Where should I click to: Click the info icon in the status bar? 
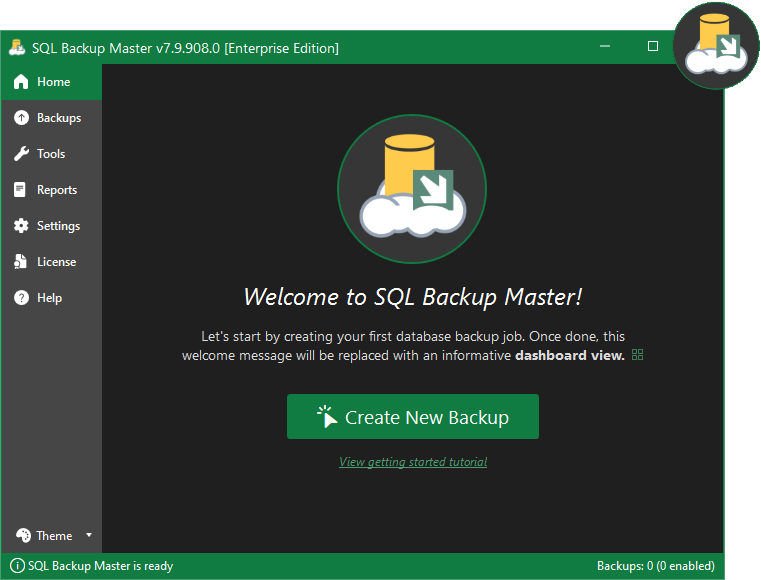[x=17, y=565]
